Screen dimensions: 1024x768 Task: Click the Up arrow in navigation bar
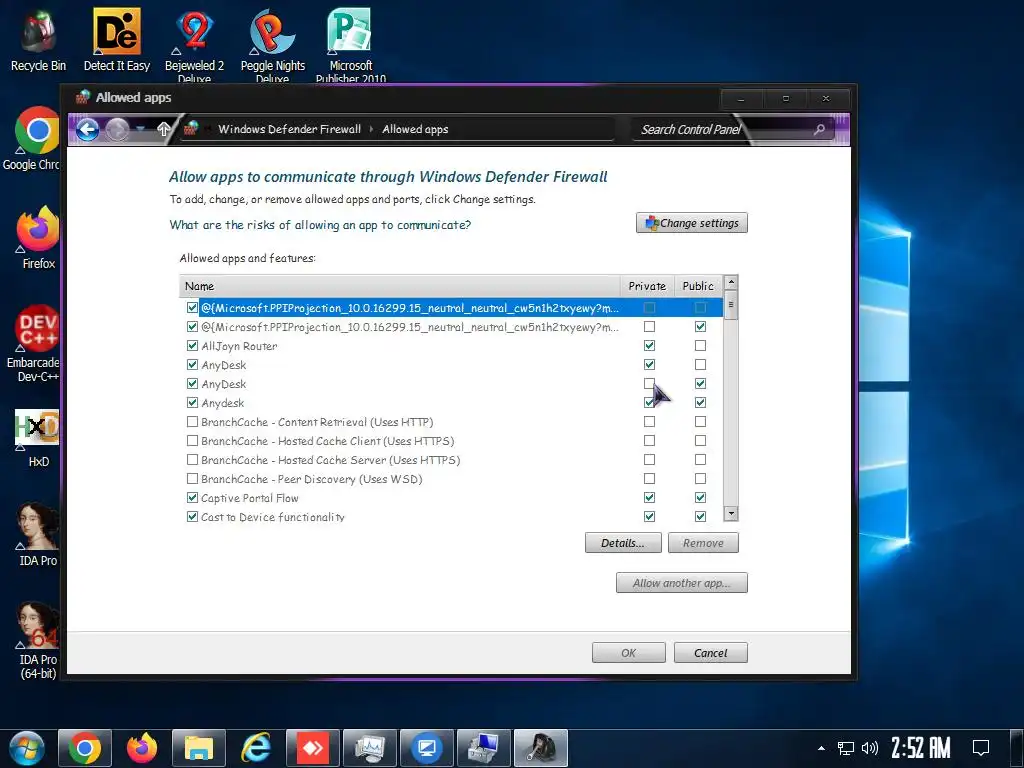point(164,129)
